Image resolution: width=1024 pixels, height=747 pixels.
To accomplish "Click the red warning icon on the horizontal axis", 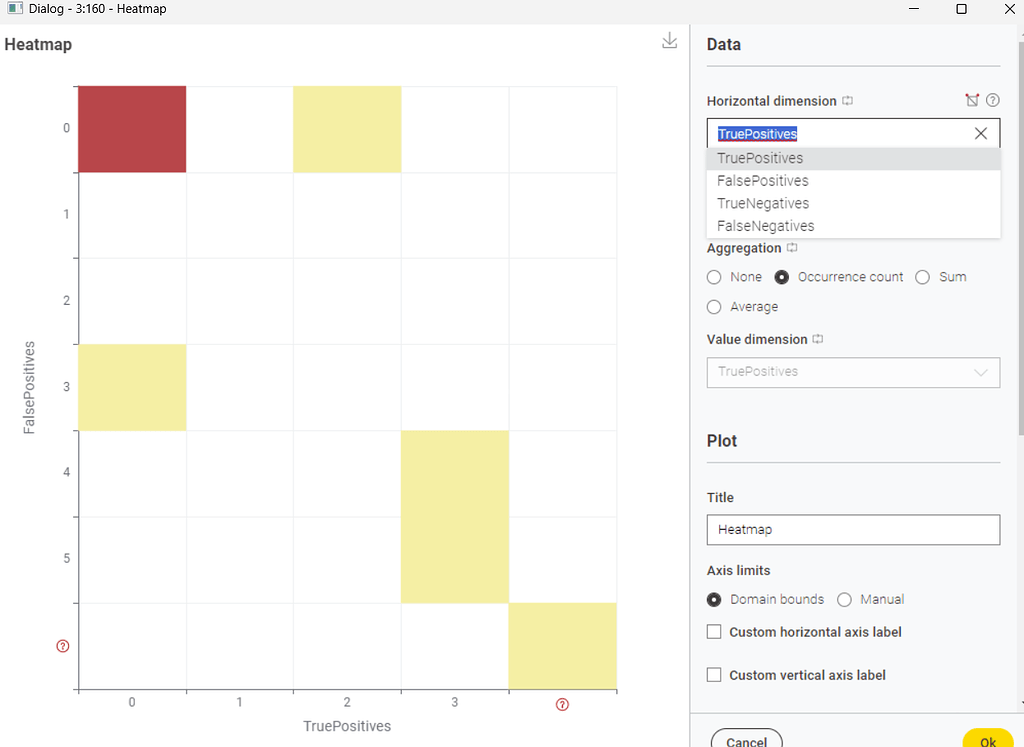I will coord(561,704).
